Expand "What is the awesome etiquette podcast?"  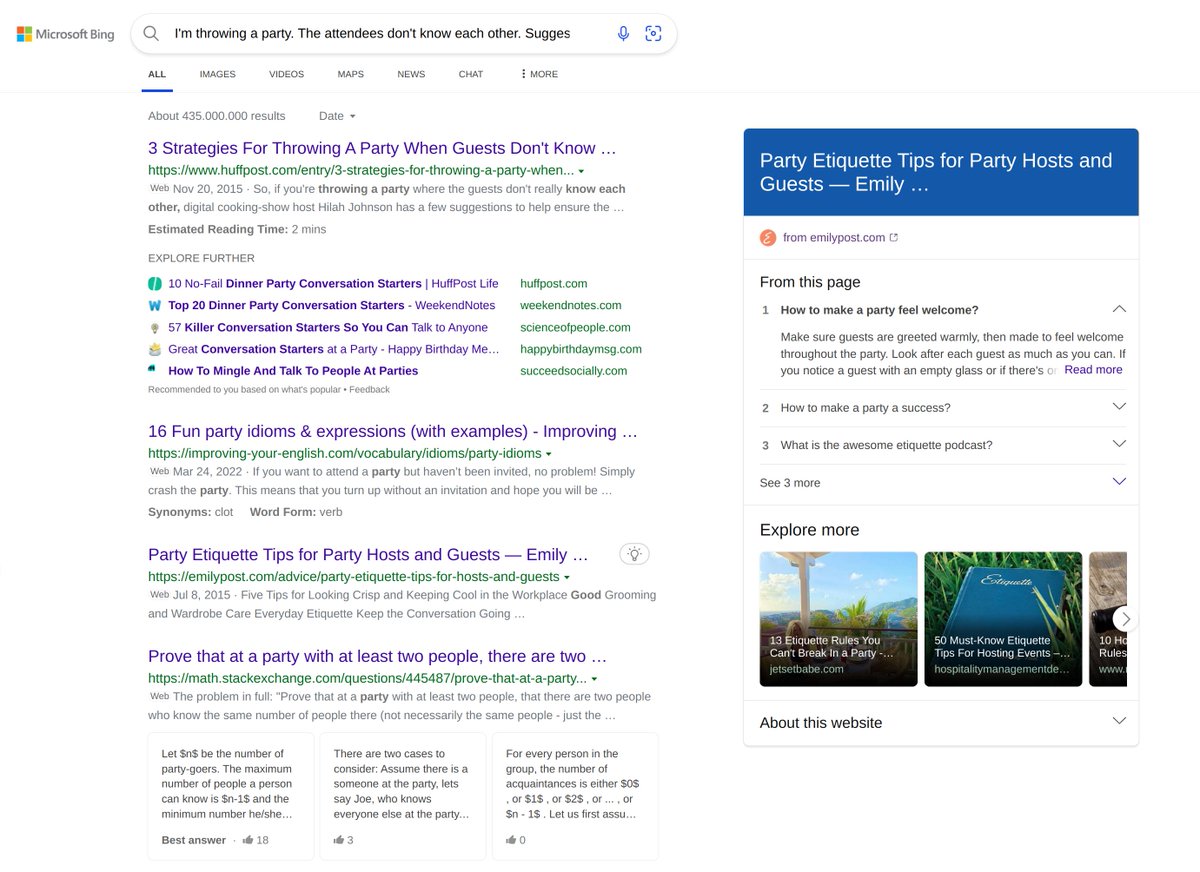(x=1119, y=444)
